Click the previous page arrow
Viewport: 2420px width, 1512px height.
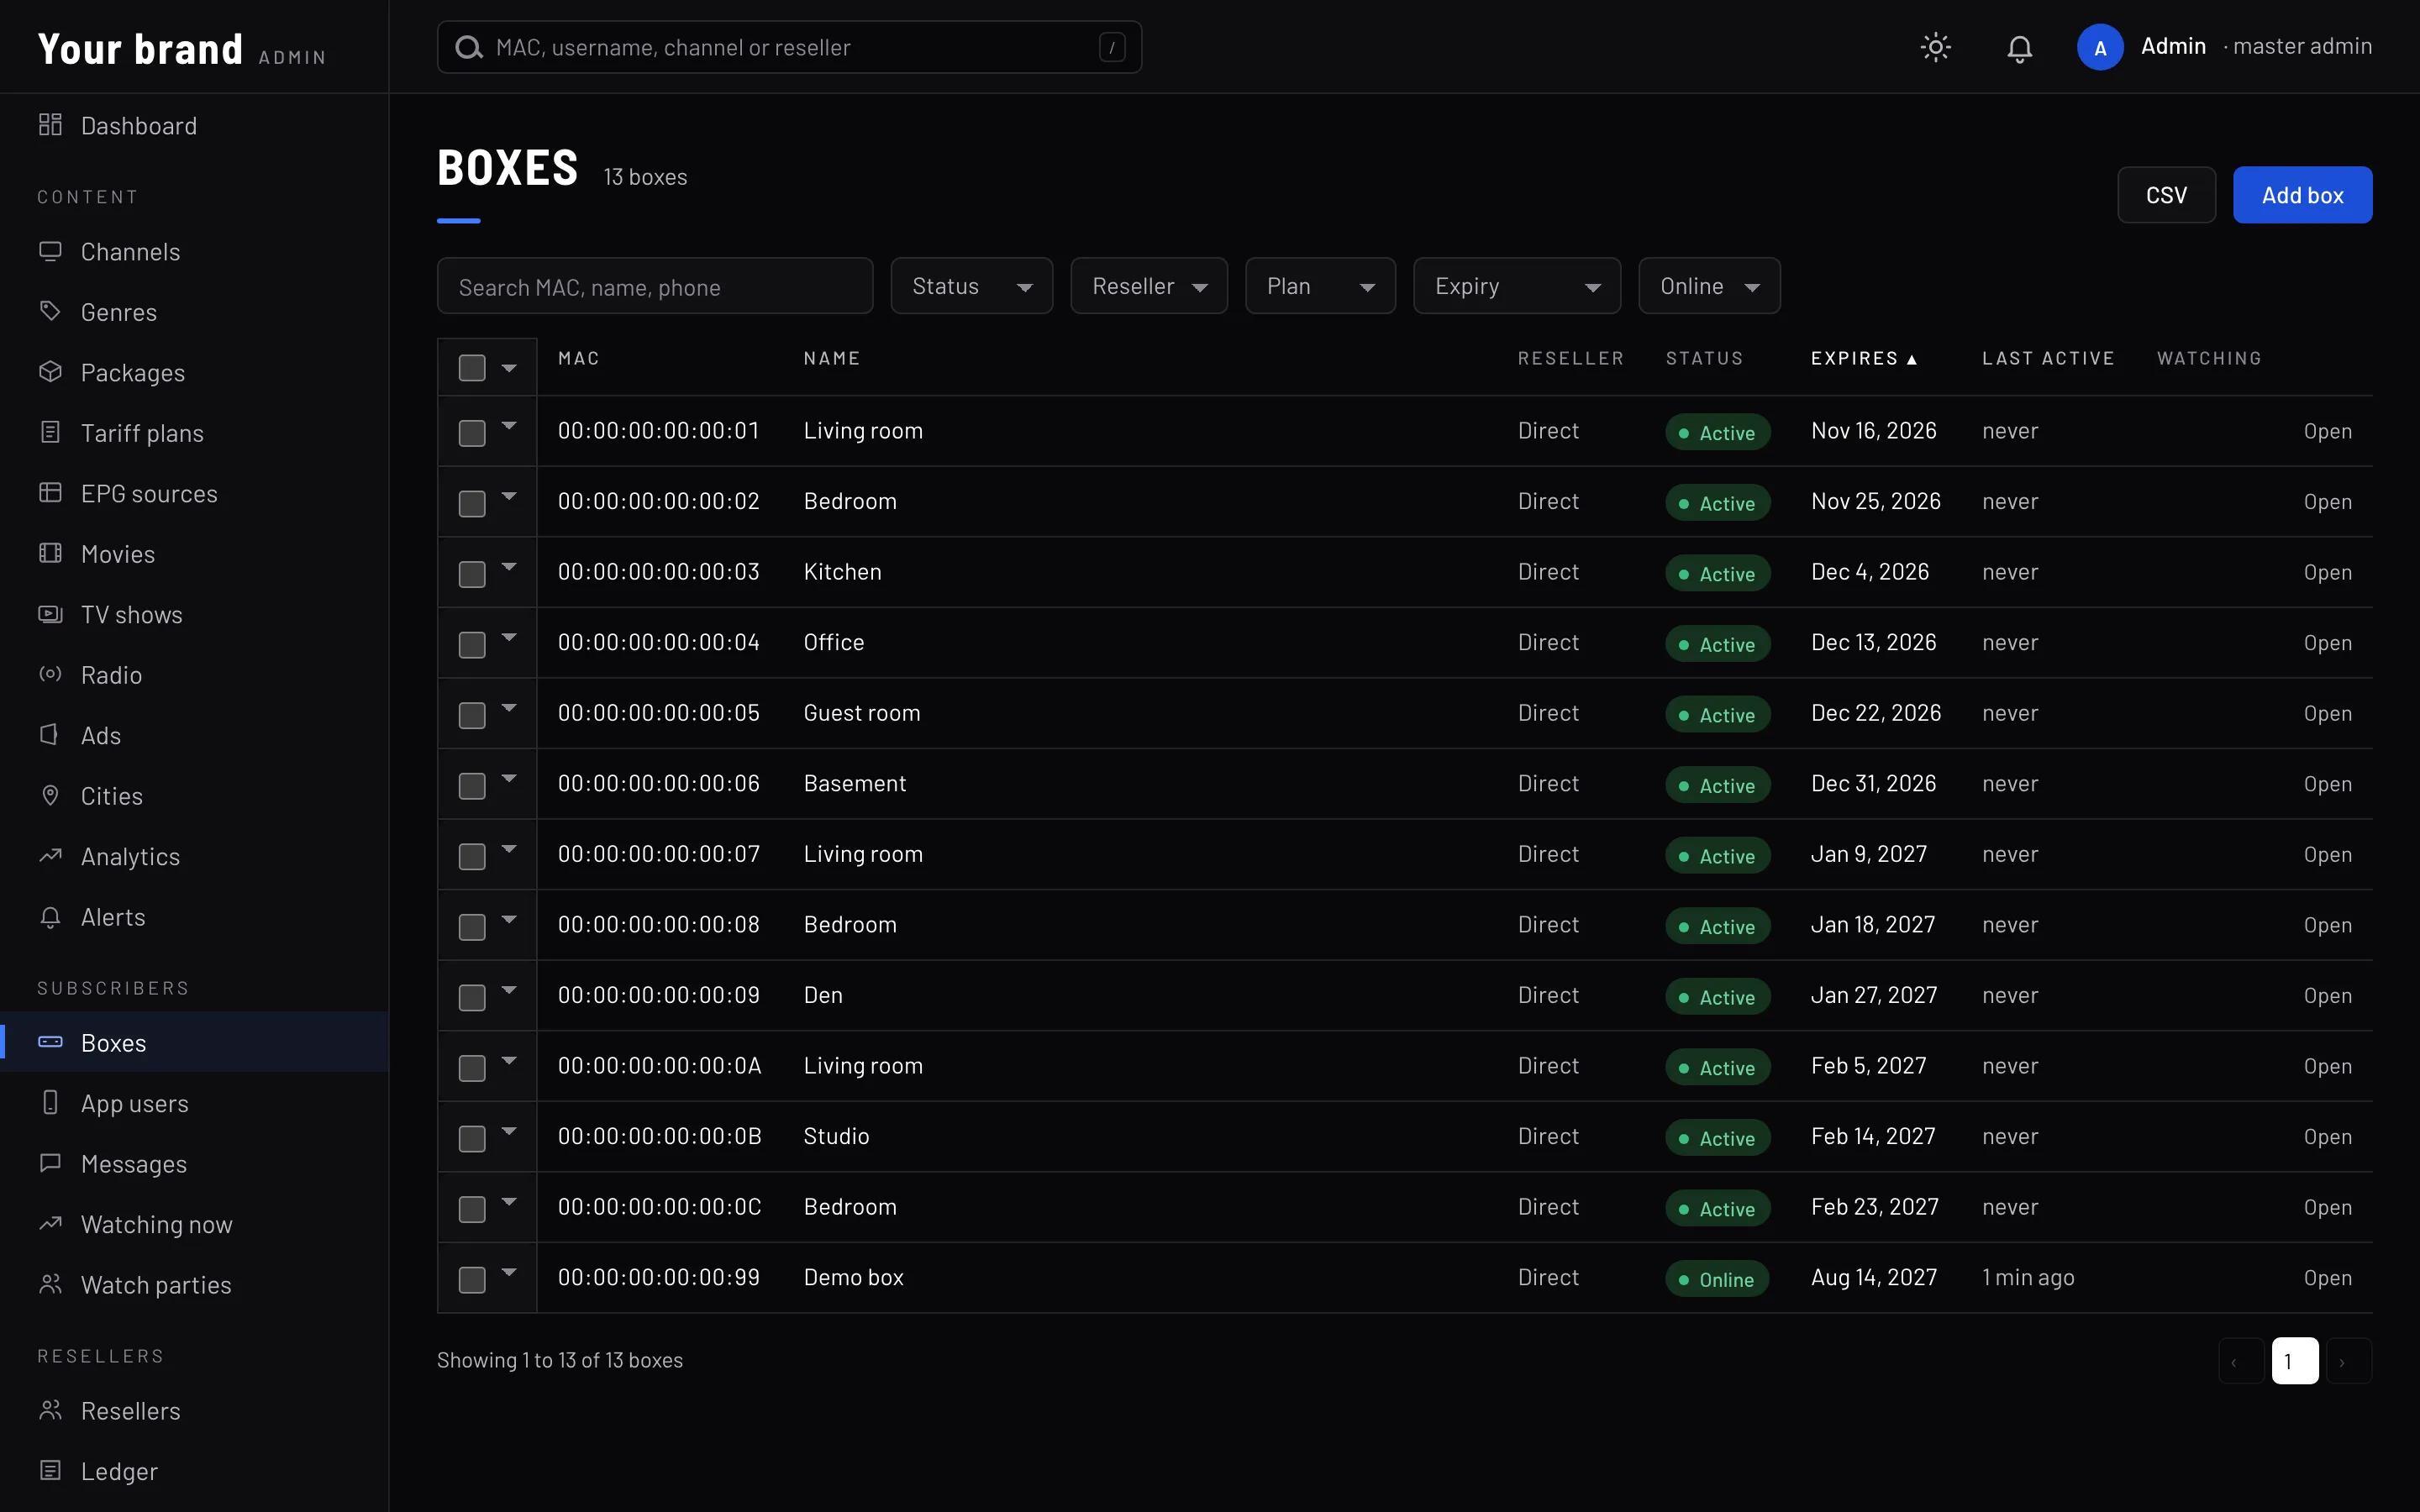(x=2241, y=1360)
